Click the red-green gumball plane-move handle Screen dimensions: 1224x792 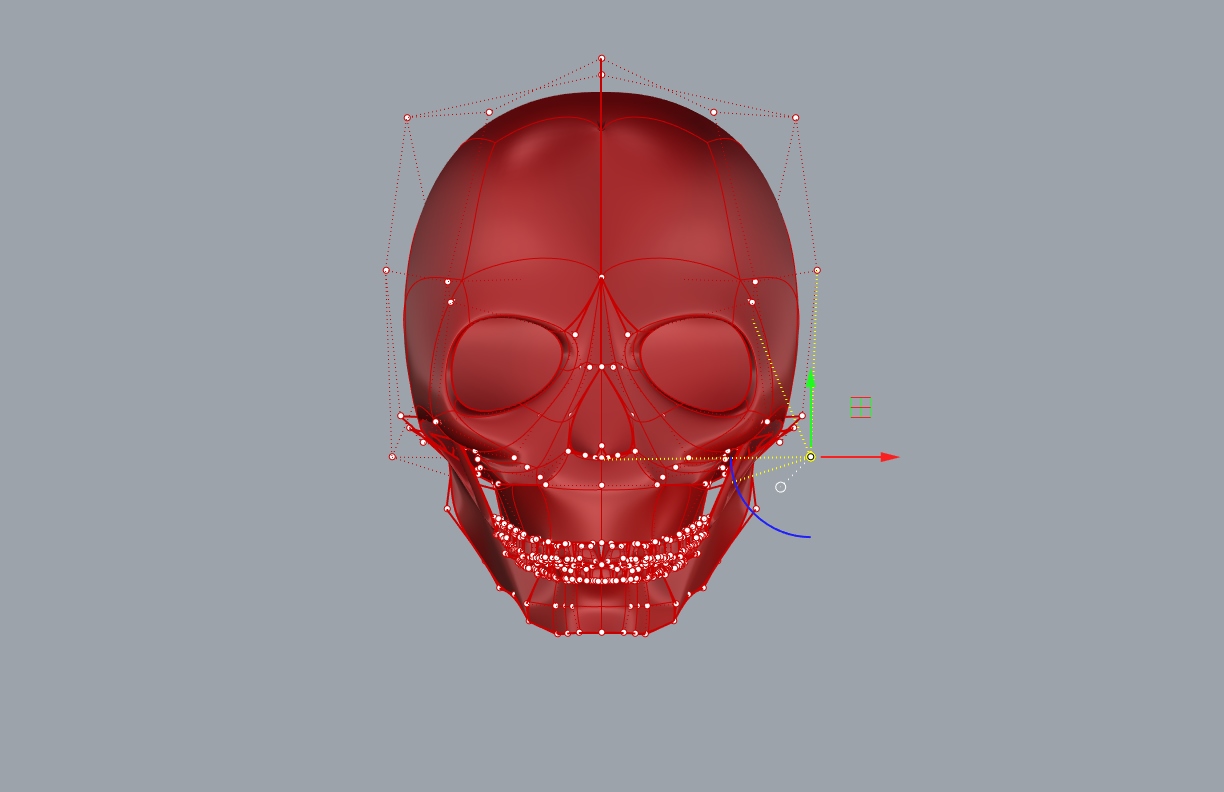861,407
